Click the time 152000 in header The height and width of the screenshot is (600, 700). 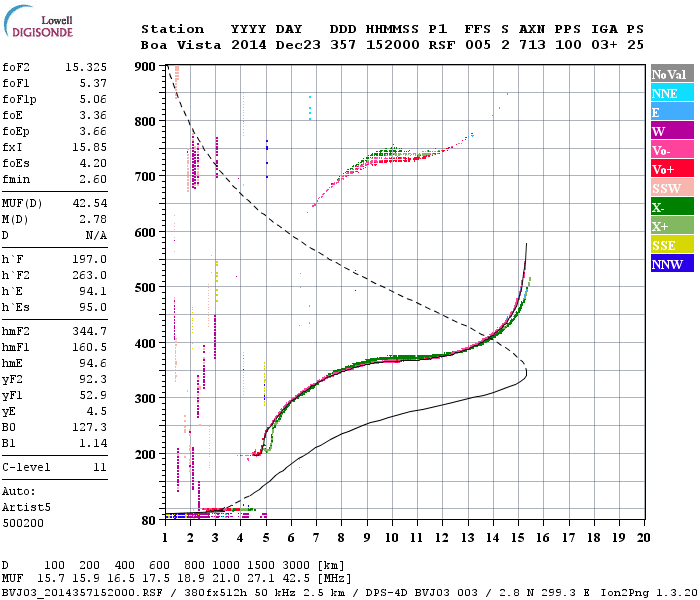(x=392, y=46)
